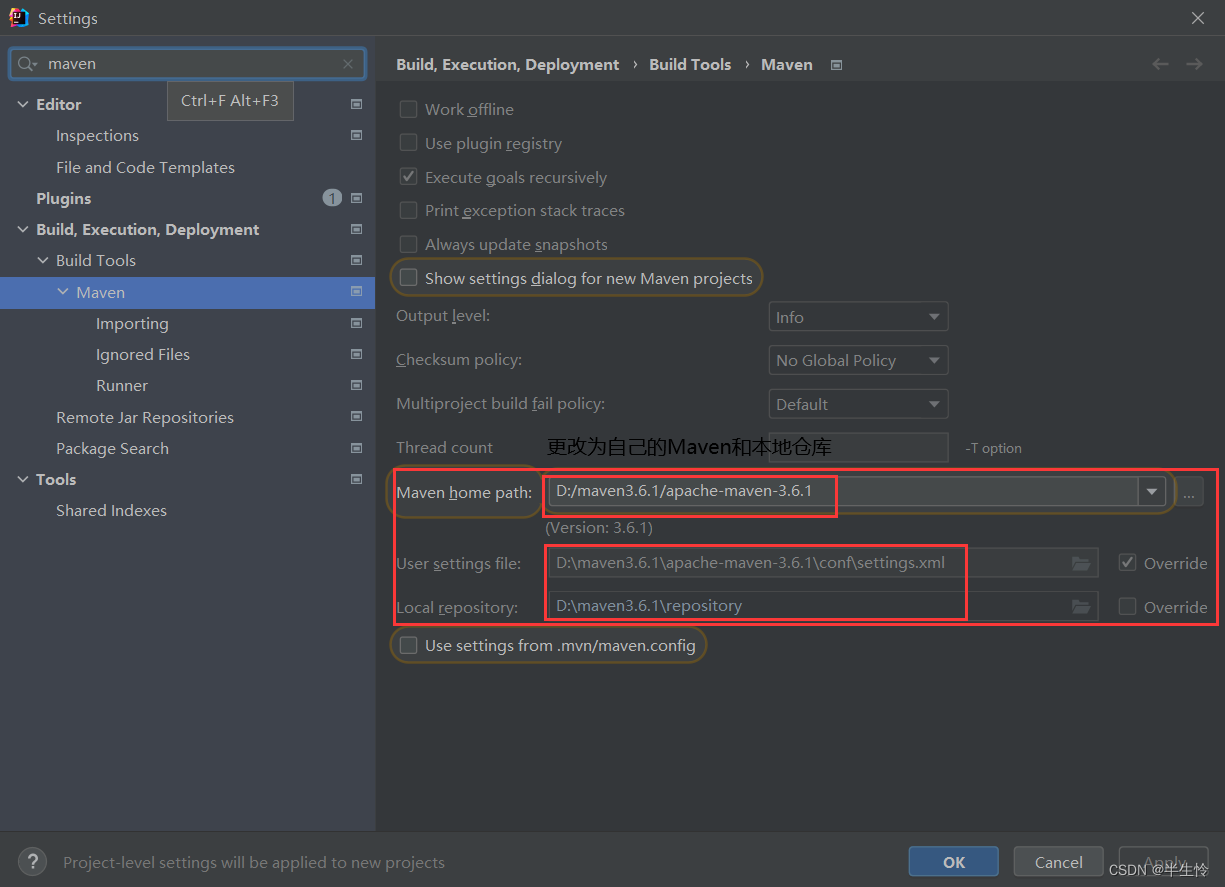Viewport: 1225px width, 887px height.
Task: Check Use settings from .mvn/maven.config
Action: (x=408, y=645)
